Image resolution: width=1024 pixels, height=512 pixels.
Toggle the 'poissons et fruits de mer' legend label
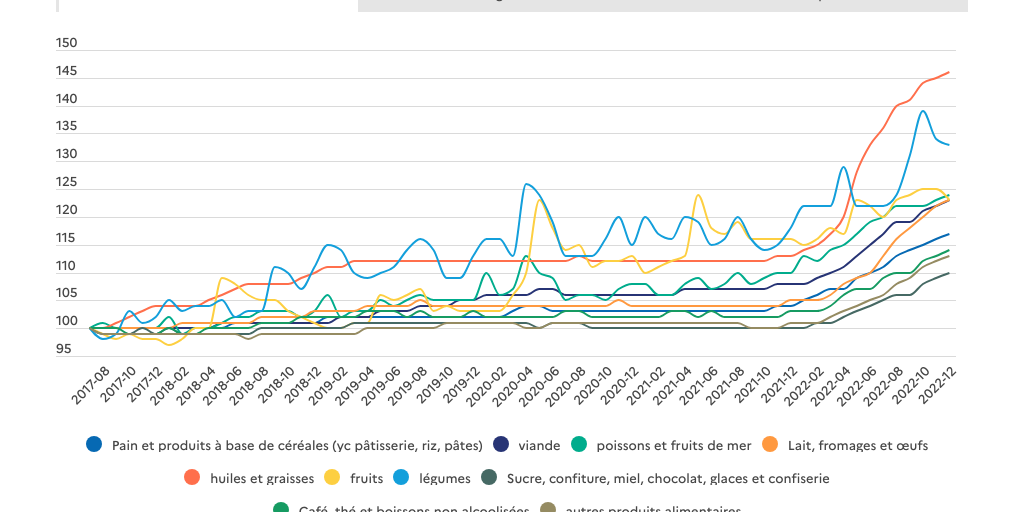click(x=674, y=446)
